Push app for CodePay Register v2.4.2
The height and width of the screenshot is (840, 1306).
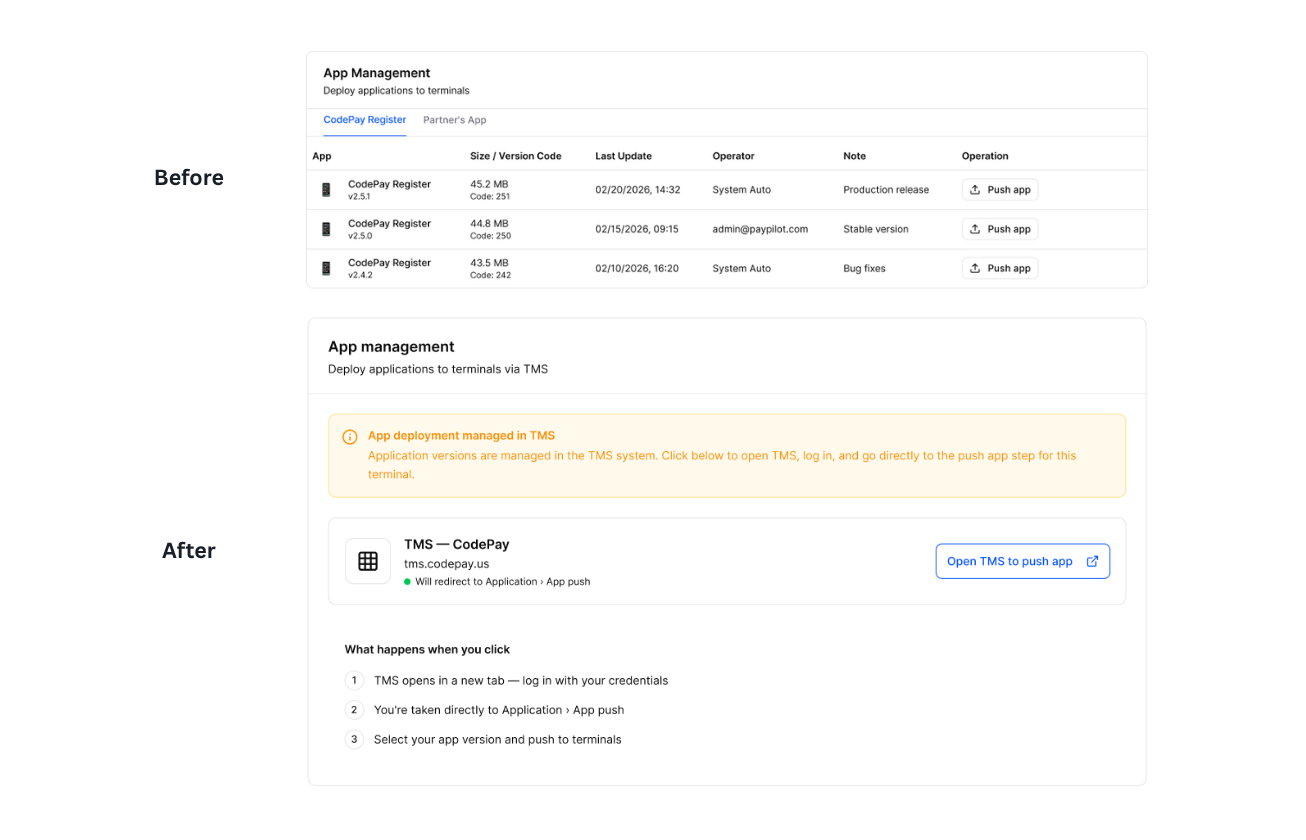click(x=1000, y=268)
